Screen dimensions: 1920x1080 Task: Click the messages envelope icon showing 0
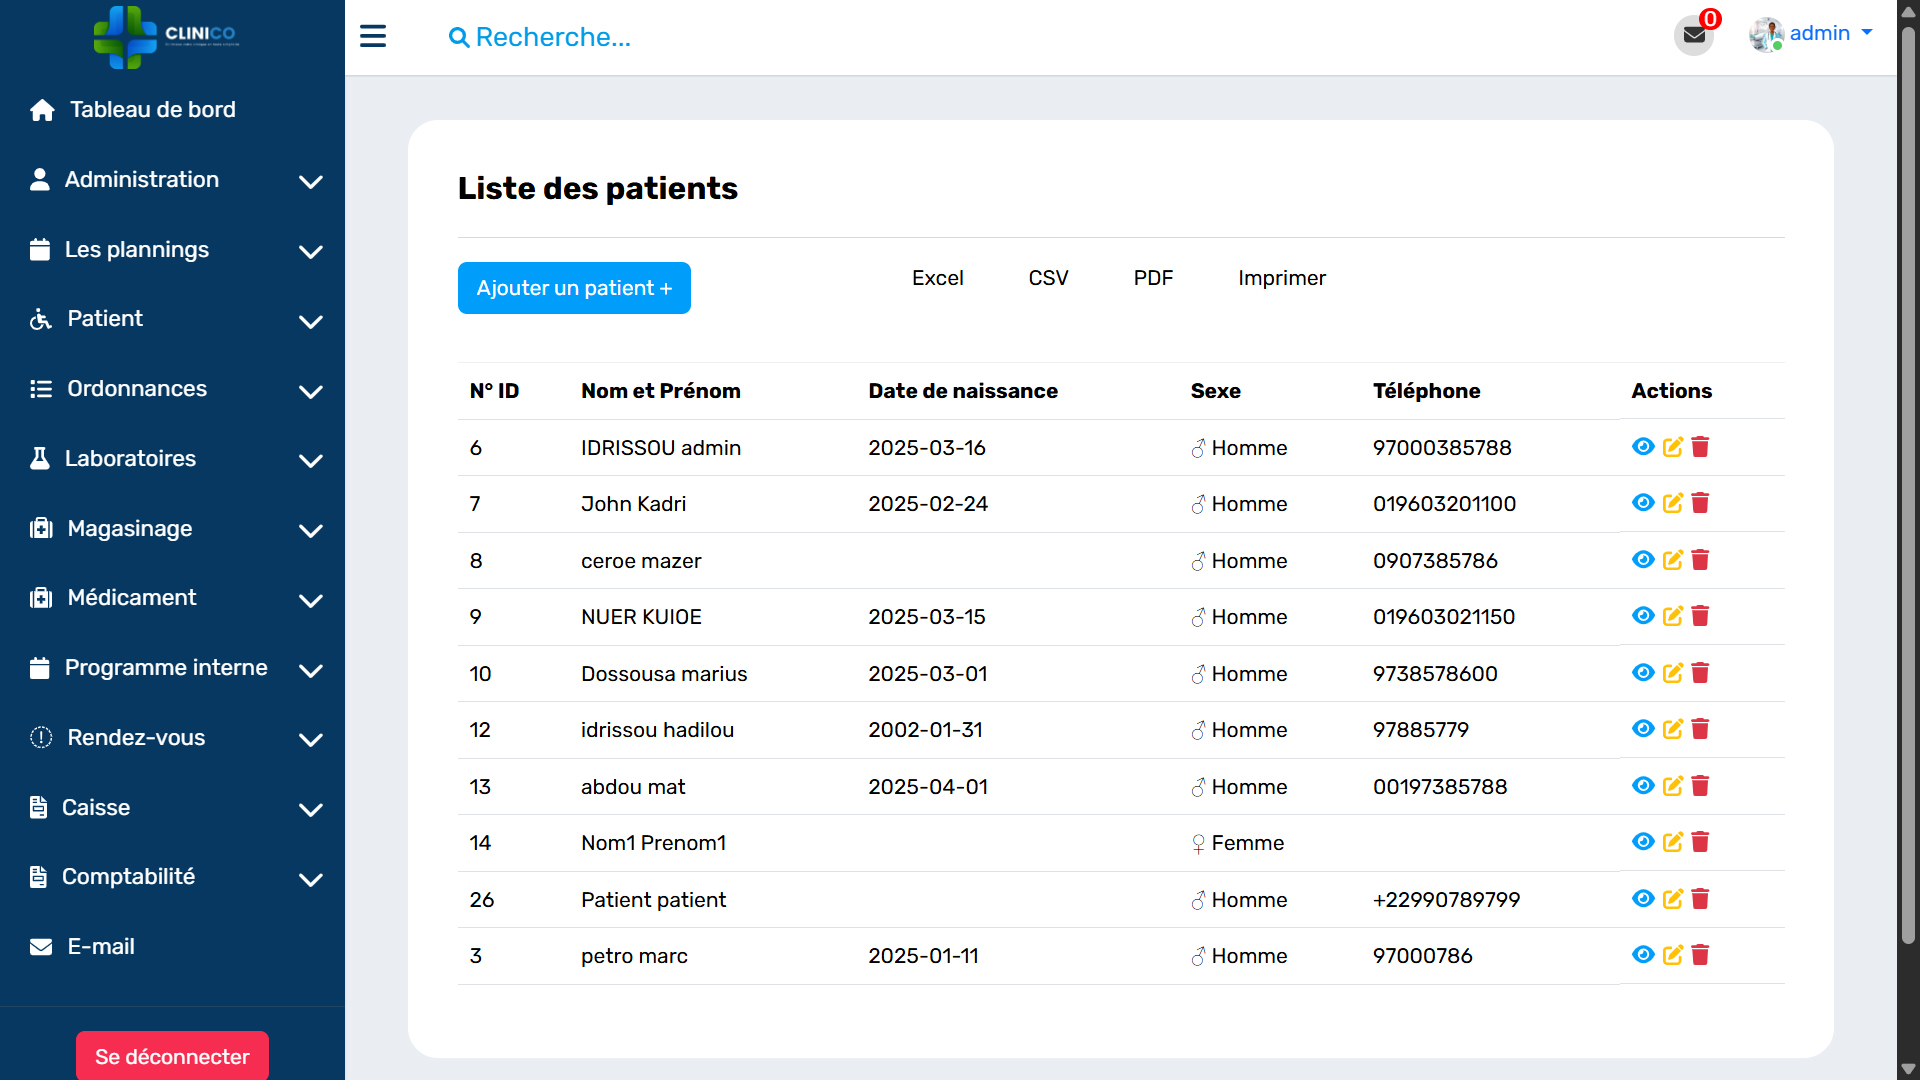pos(1693,36)
